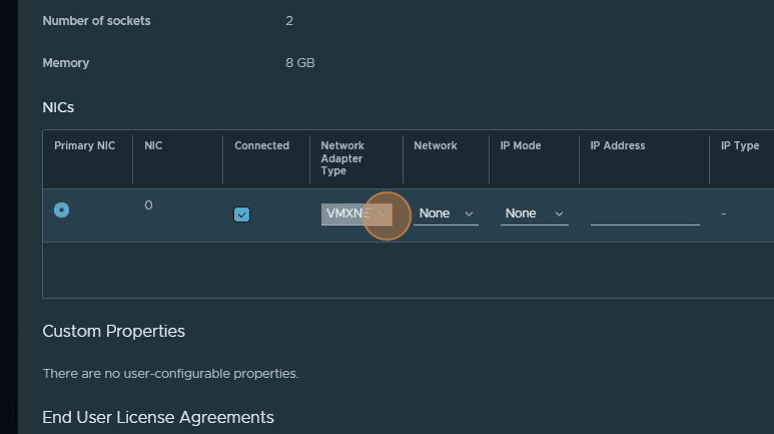The image size is (774, 434).
Task: Click the Memory value 8 GB
Action: (x=300, y=63)
